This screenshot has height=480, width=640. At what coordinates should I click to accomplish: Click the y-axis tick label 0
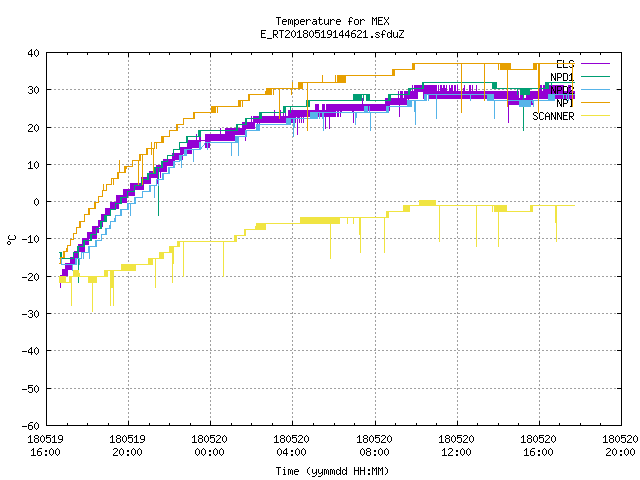[37, 202]
